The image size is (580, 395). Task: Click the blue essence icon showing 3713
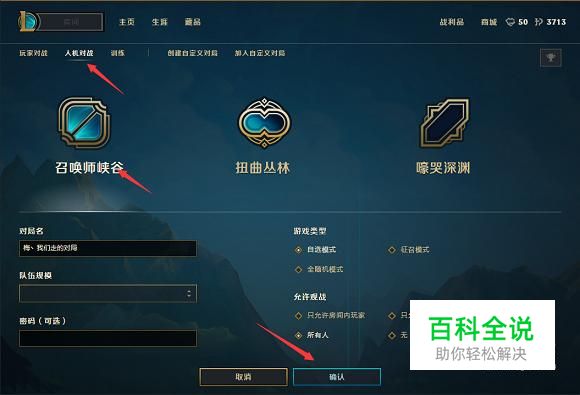click(539, 22)
